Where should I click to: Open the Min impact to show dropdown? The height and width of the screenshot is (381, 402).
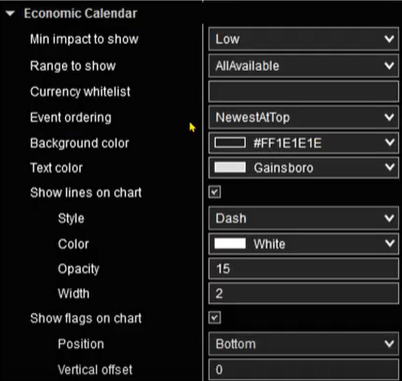[x=303, y=39]
